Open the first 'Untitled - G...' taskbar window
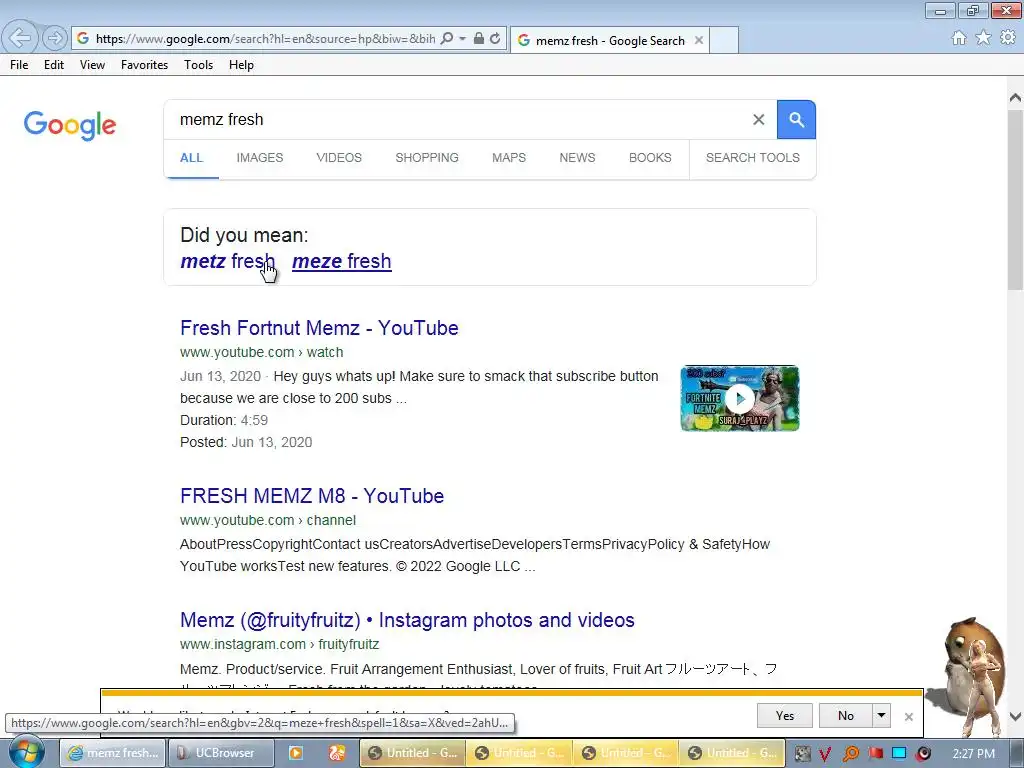 coord(413,753)
